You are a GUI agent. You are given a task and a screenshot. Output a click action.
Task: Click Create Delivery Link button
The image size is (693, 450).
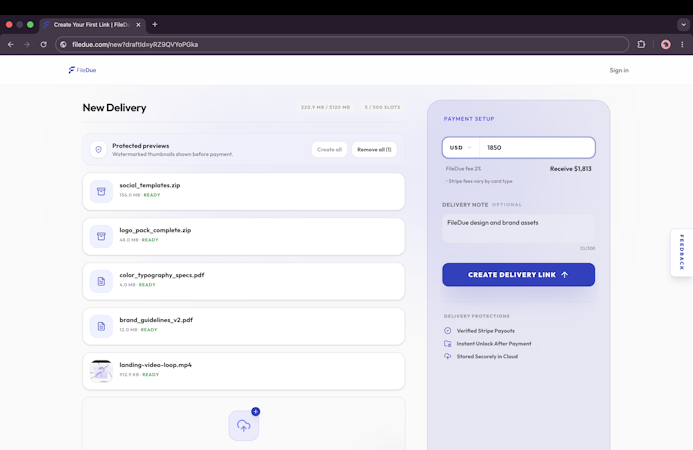518,275
